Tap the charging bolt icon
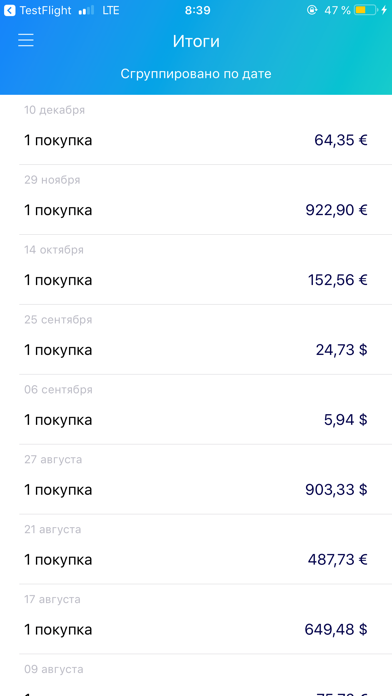The image size is (392, 696). (384, 10)
